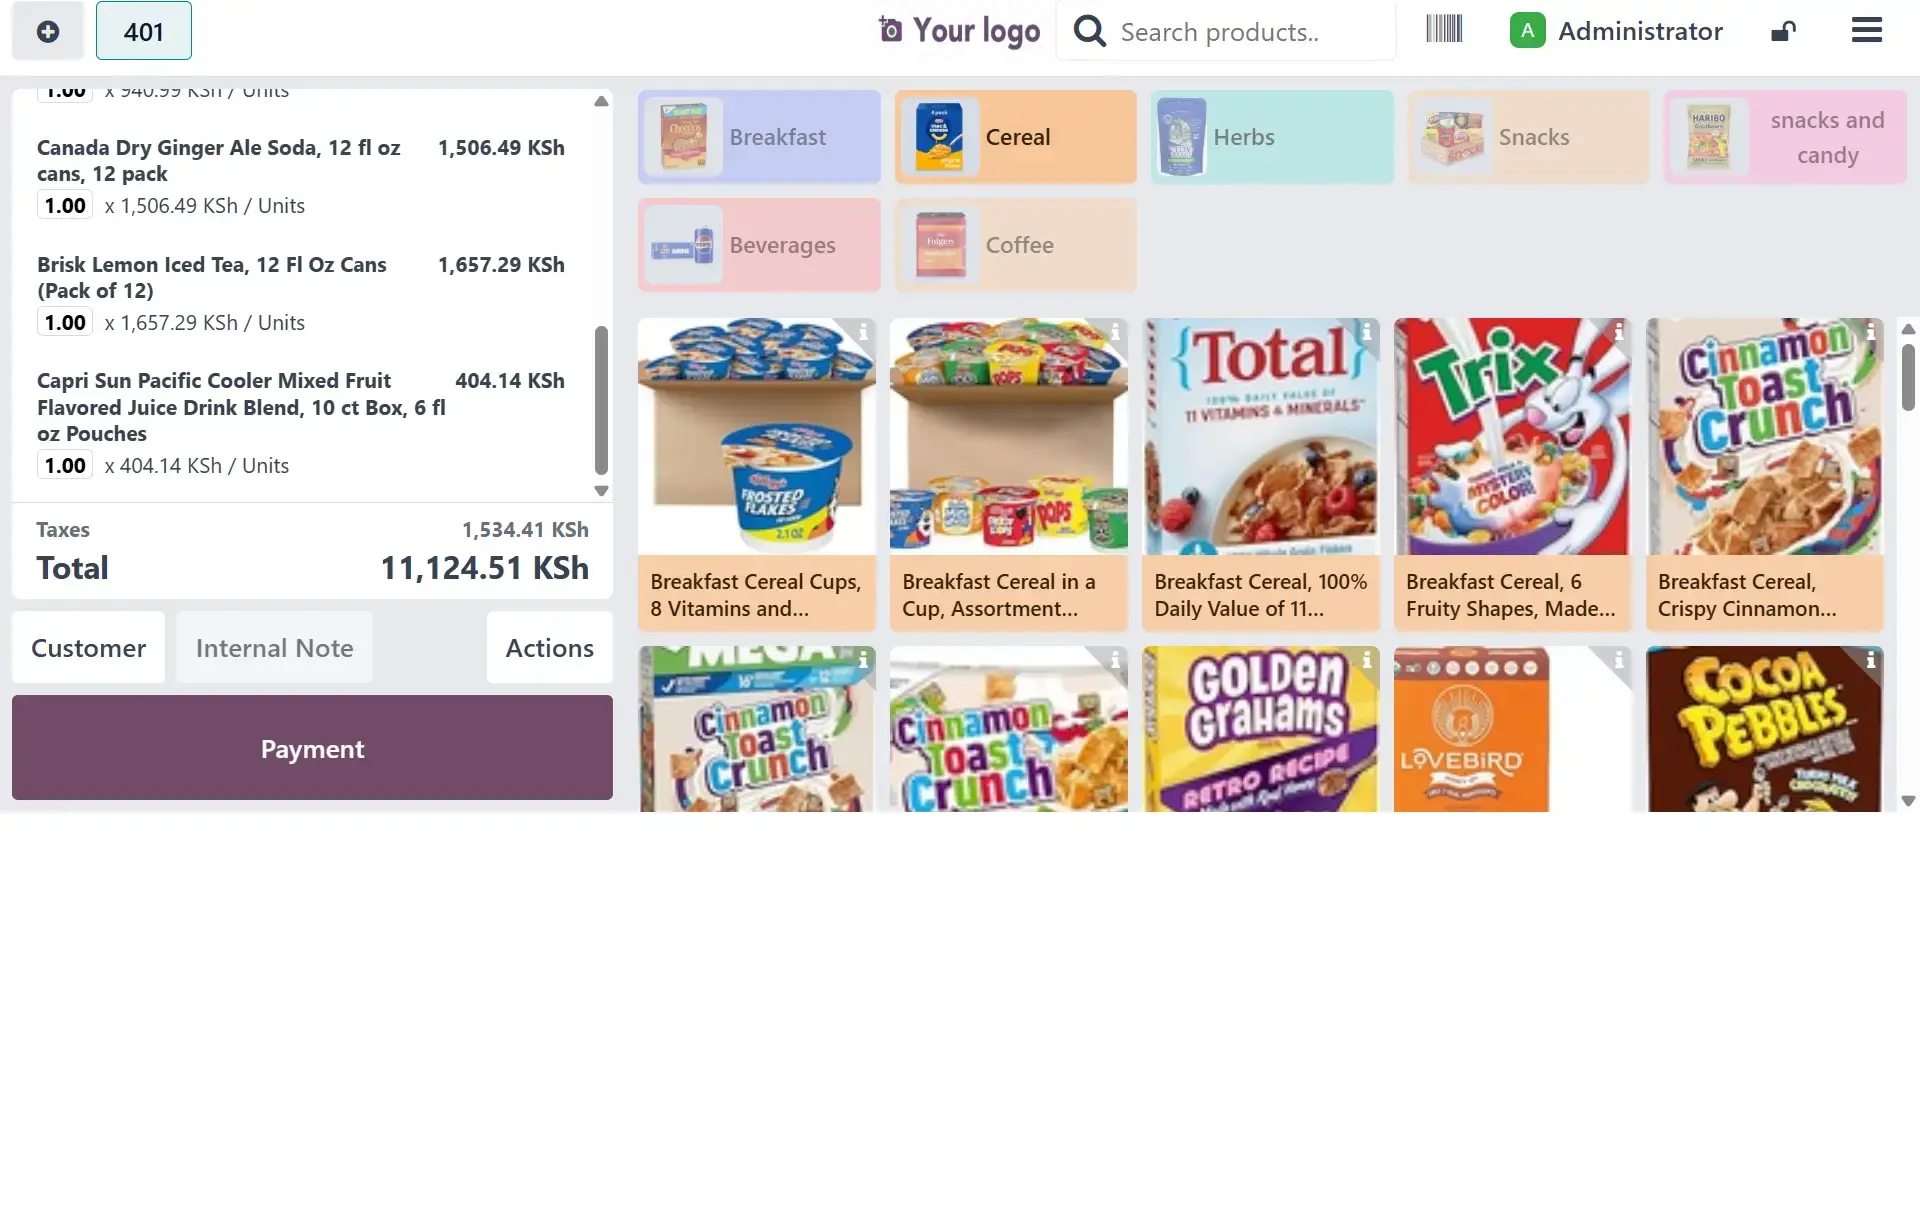Click the Payment button
Viewport: 1920px width, 1229px height.
tap(312, 748)
